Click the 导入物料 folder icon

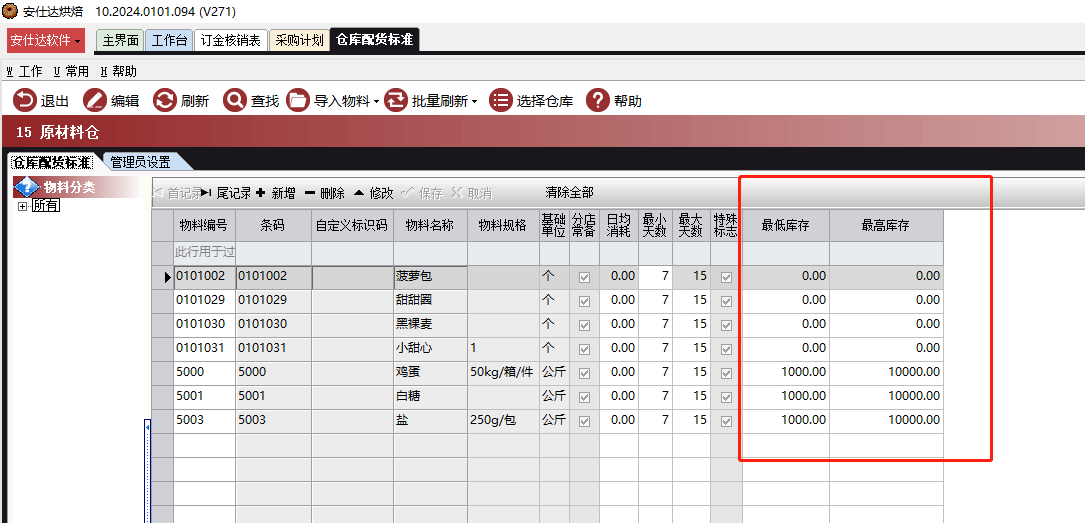pyautogui.click(x=298, y=101)
